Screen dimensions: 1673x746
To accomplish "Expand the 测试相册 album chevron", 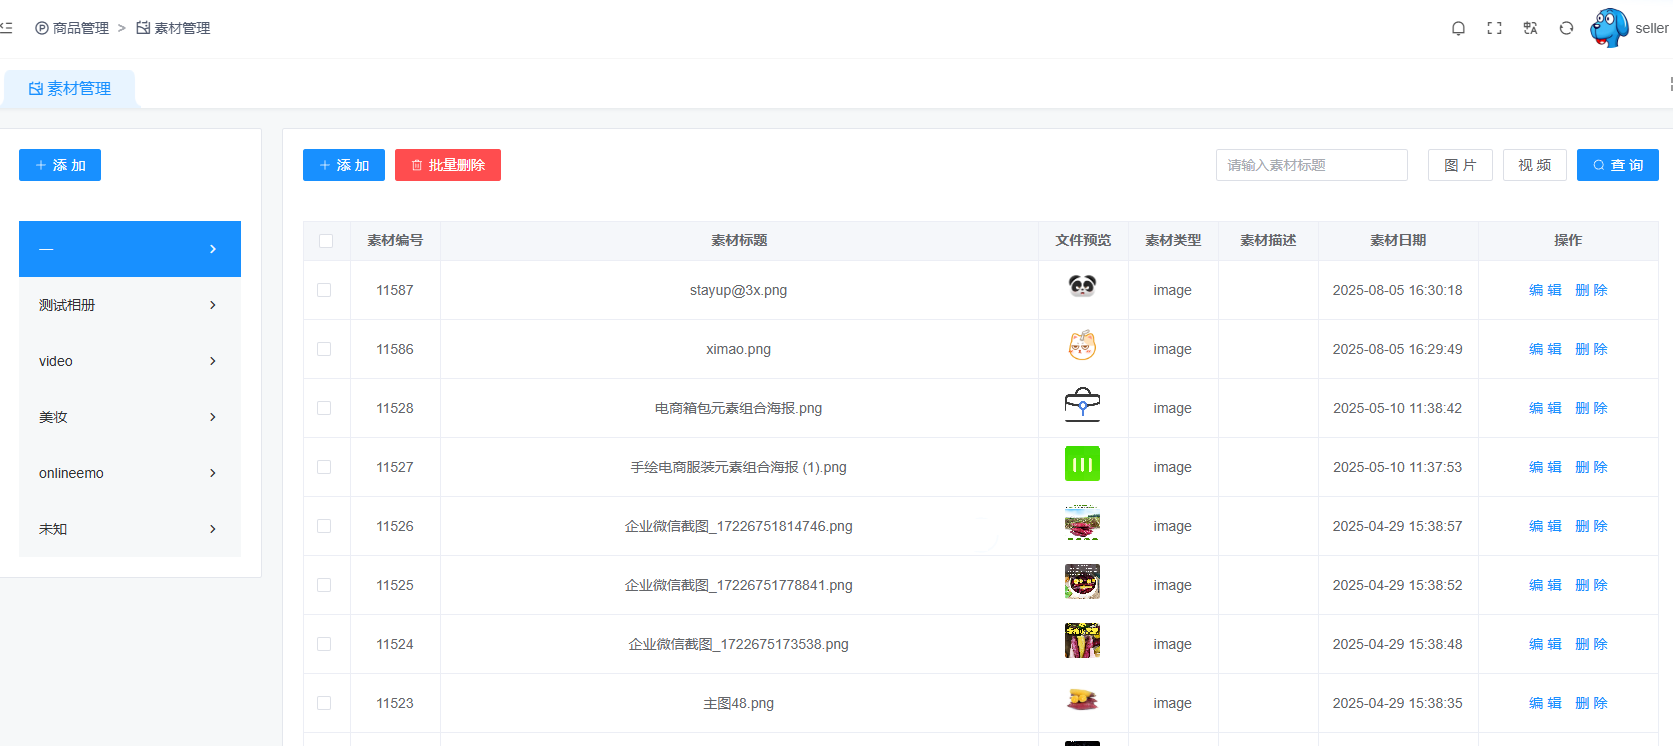I will pyautogui.click(x=212, y=305).
